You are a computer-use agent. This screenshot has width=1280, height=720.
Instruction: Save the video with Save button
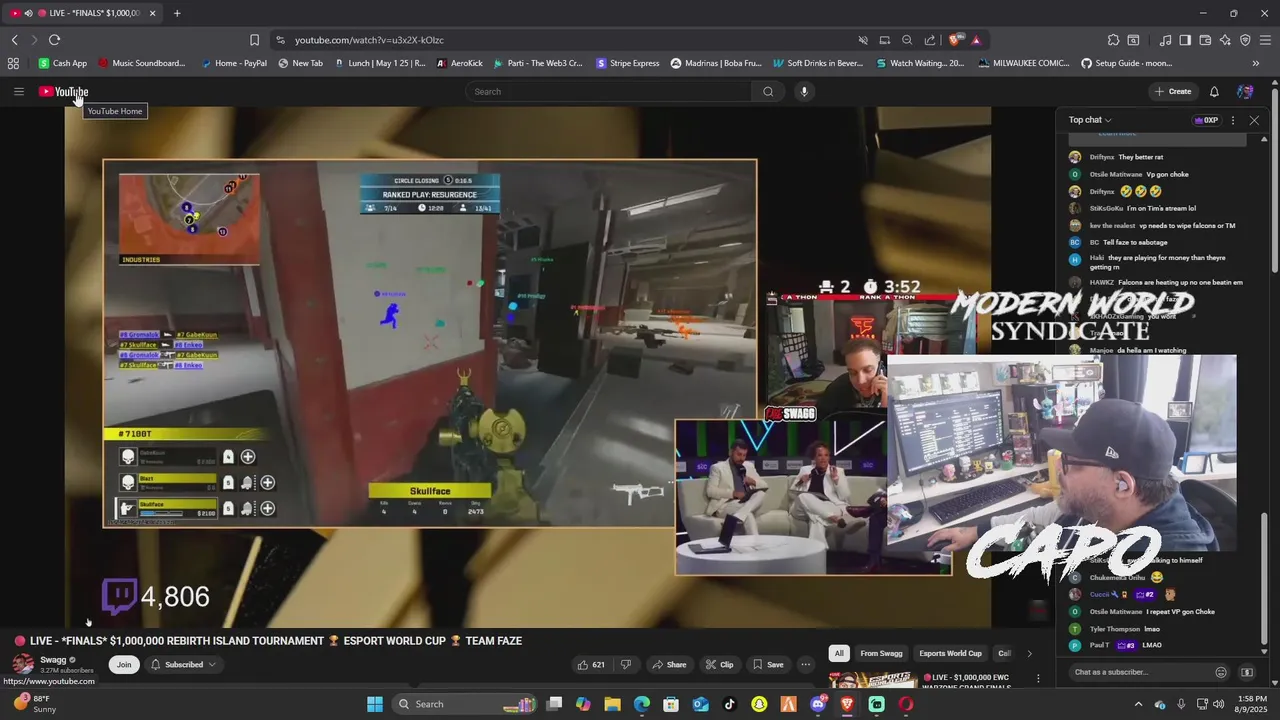(x=768, y=664)
